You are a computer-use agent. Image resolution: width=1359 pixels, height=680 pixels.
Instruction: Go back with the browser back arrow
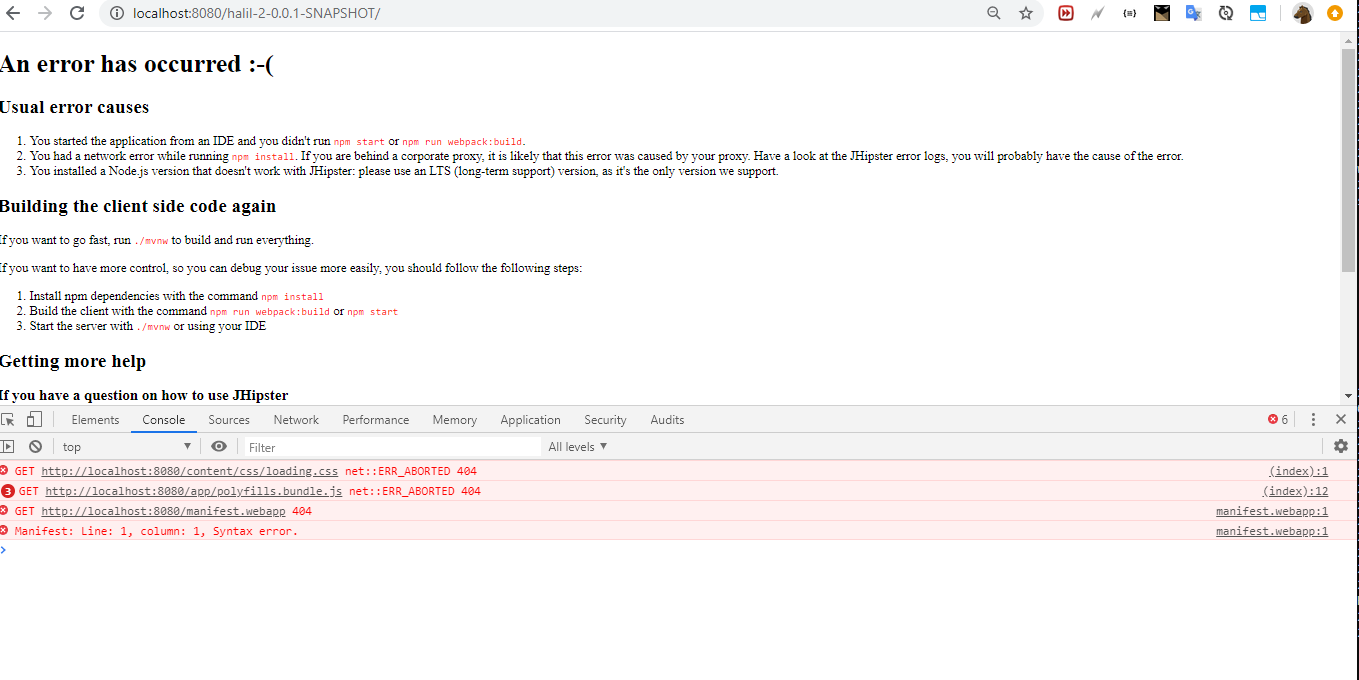pos(13,13)
